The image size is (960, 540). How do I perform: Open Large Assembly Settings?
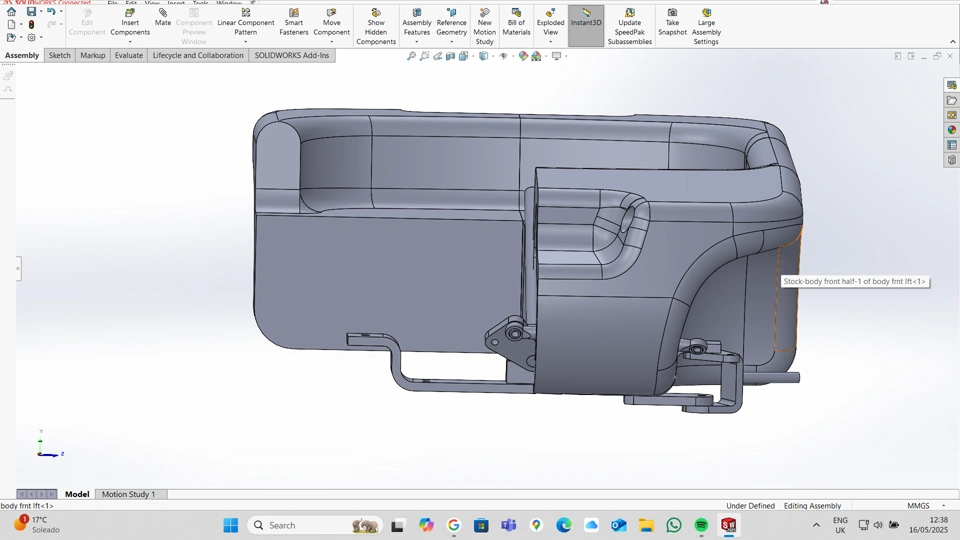tap(706, 14)
